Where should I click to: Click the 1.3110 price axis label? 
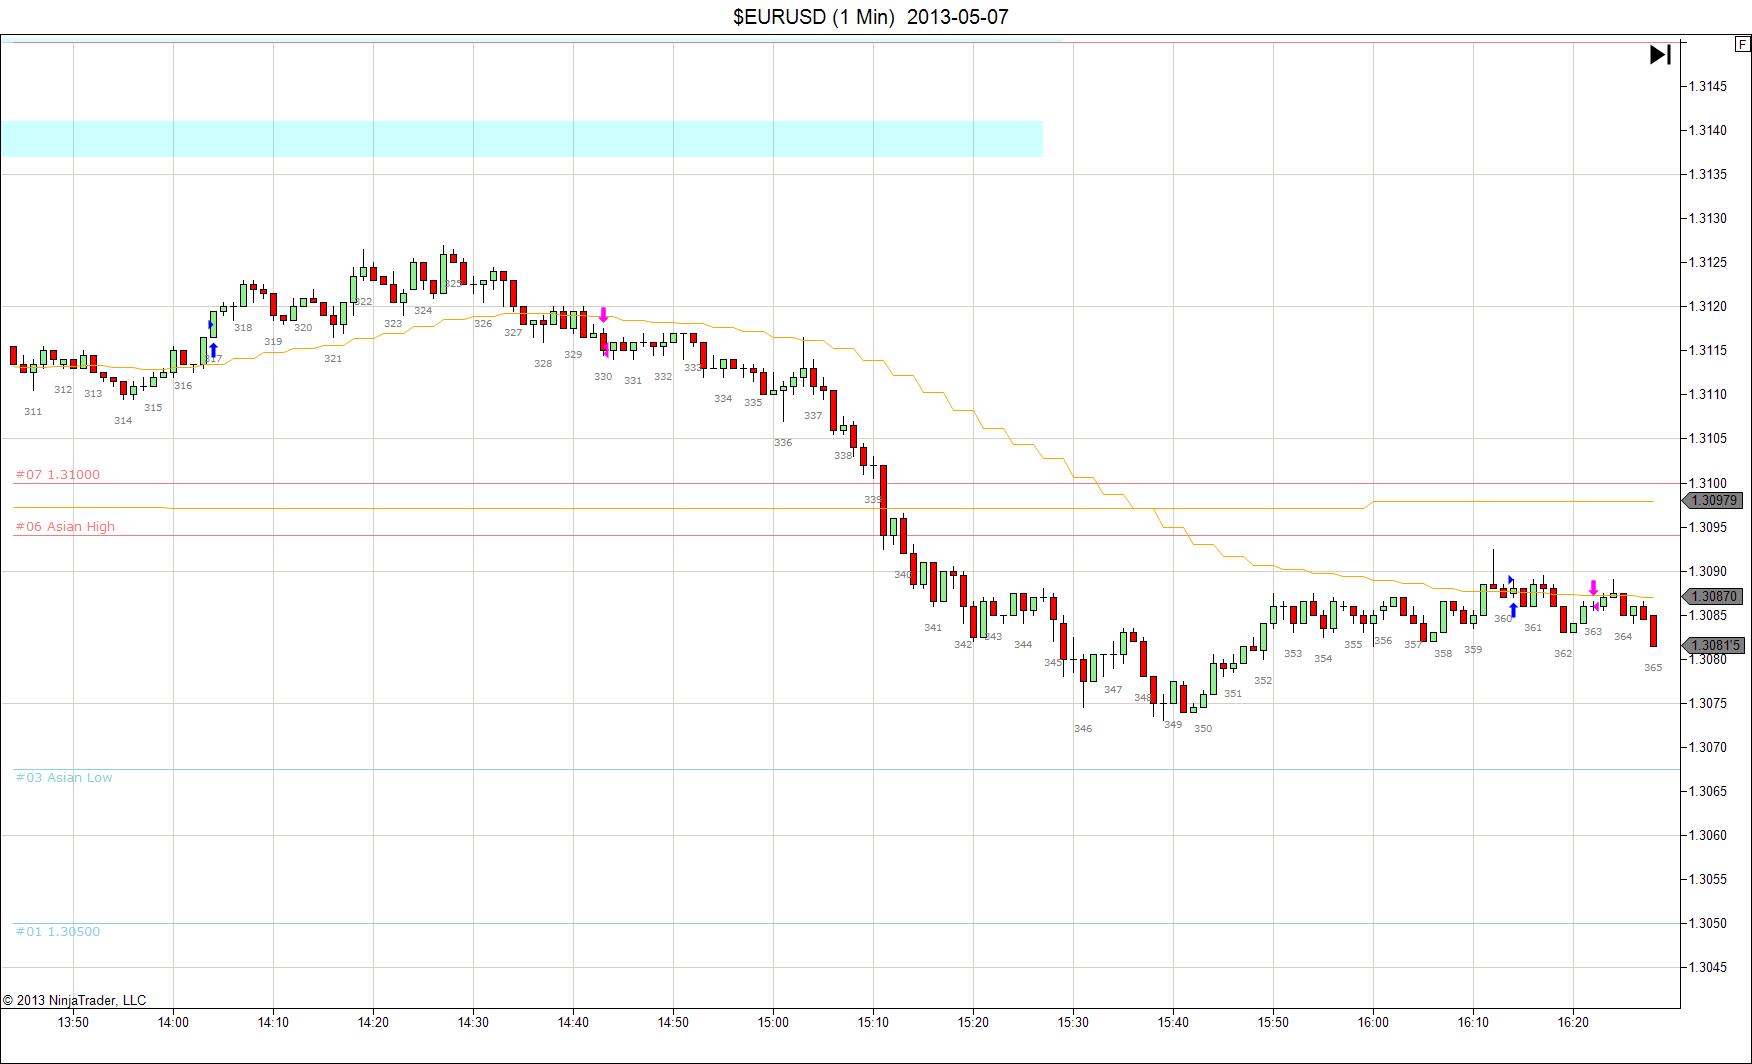[x=1708, y=395]
